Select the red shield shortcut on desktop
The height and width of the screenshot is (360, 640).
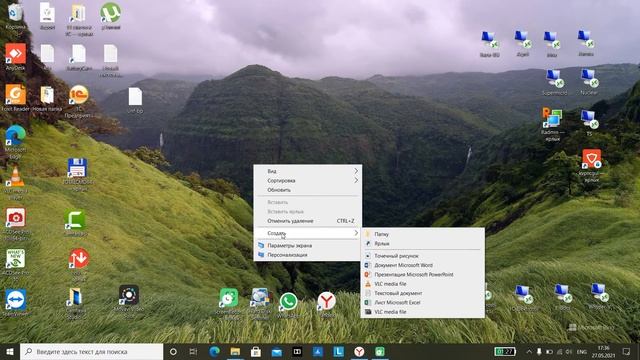point(591,159)
